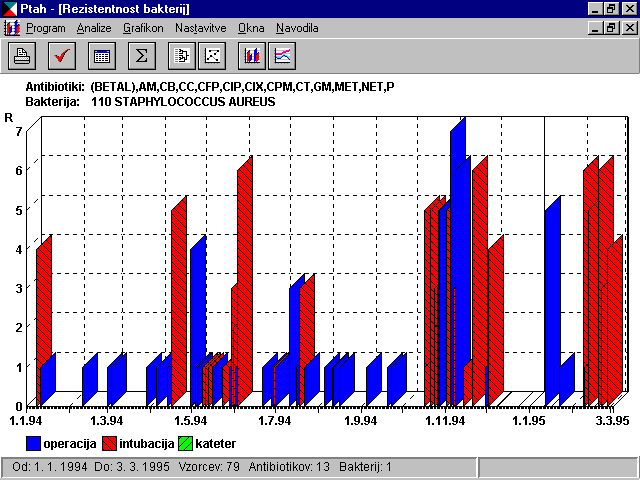Minimize the Ptah application window
Viewport: 640px width, 480px height.
(x=596, y=9)
